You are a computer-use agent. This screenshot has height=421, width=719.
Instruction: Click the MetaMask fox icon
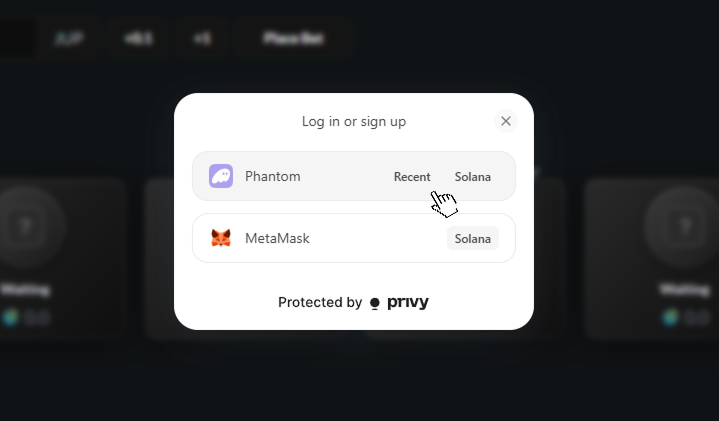221,238
